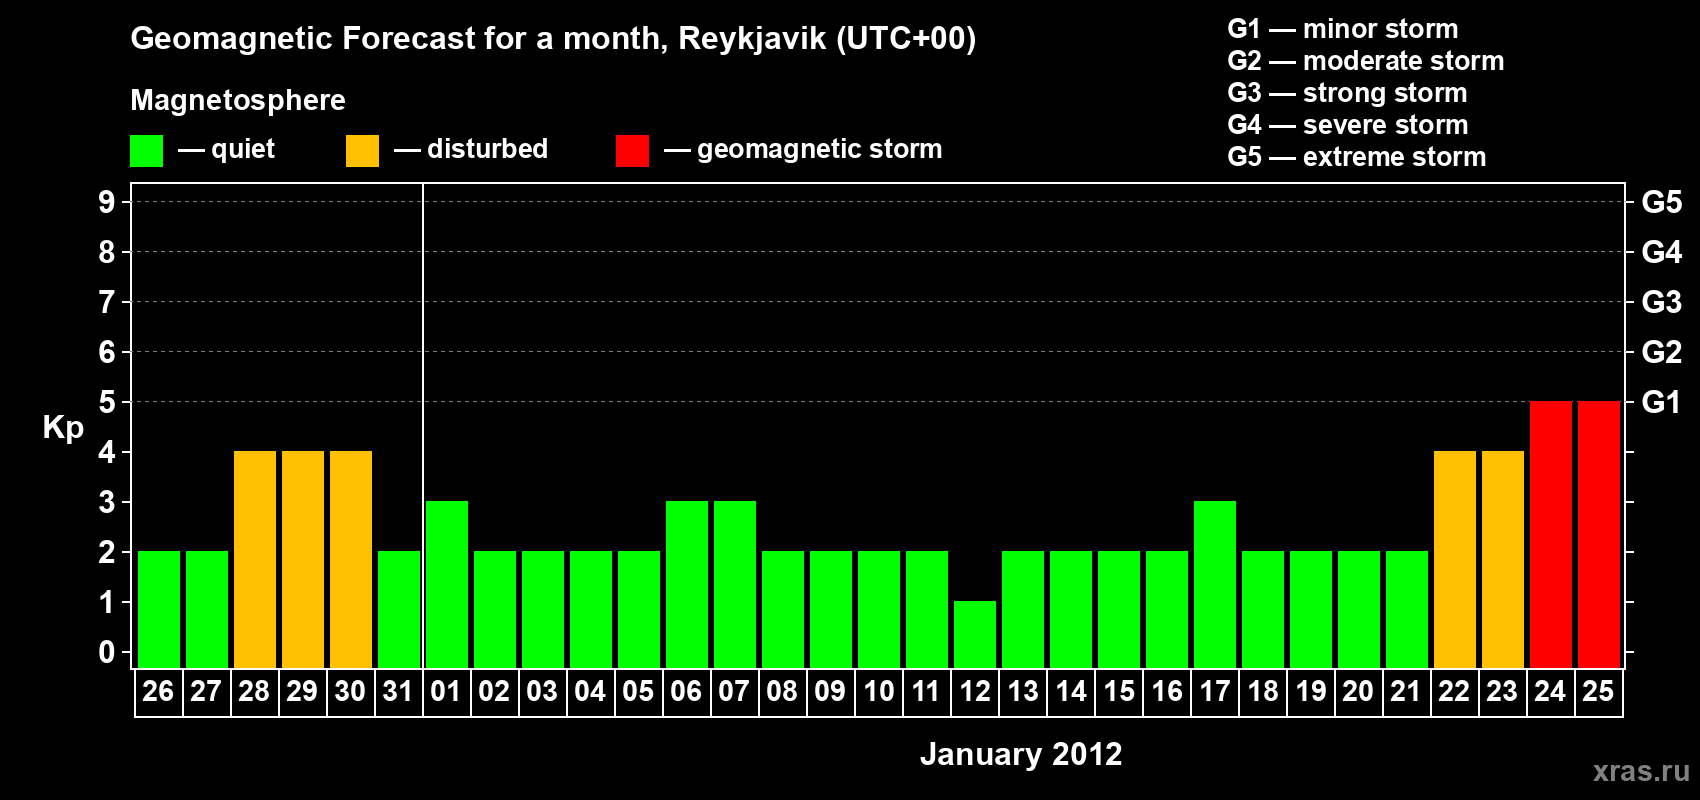Click the 'G2 — moderate storm' legend line
Image resolution: width=1700 pixels, height=800 pixels.
click(1366, 61)
